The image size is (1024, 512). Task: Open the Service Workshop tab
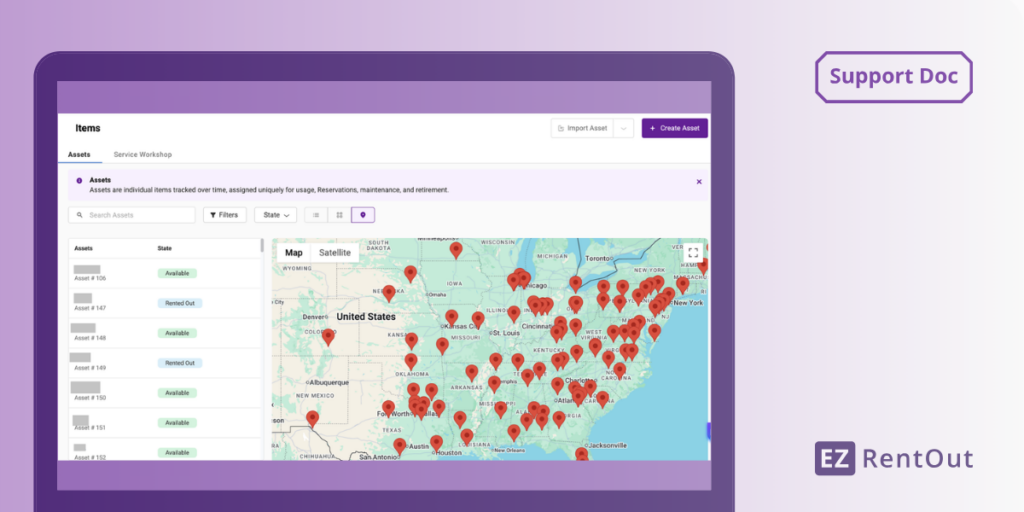143,155
